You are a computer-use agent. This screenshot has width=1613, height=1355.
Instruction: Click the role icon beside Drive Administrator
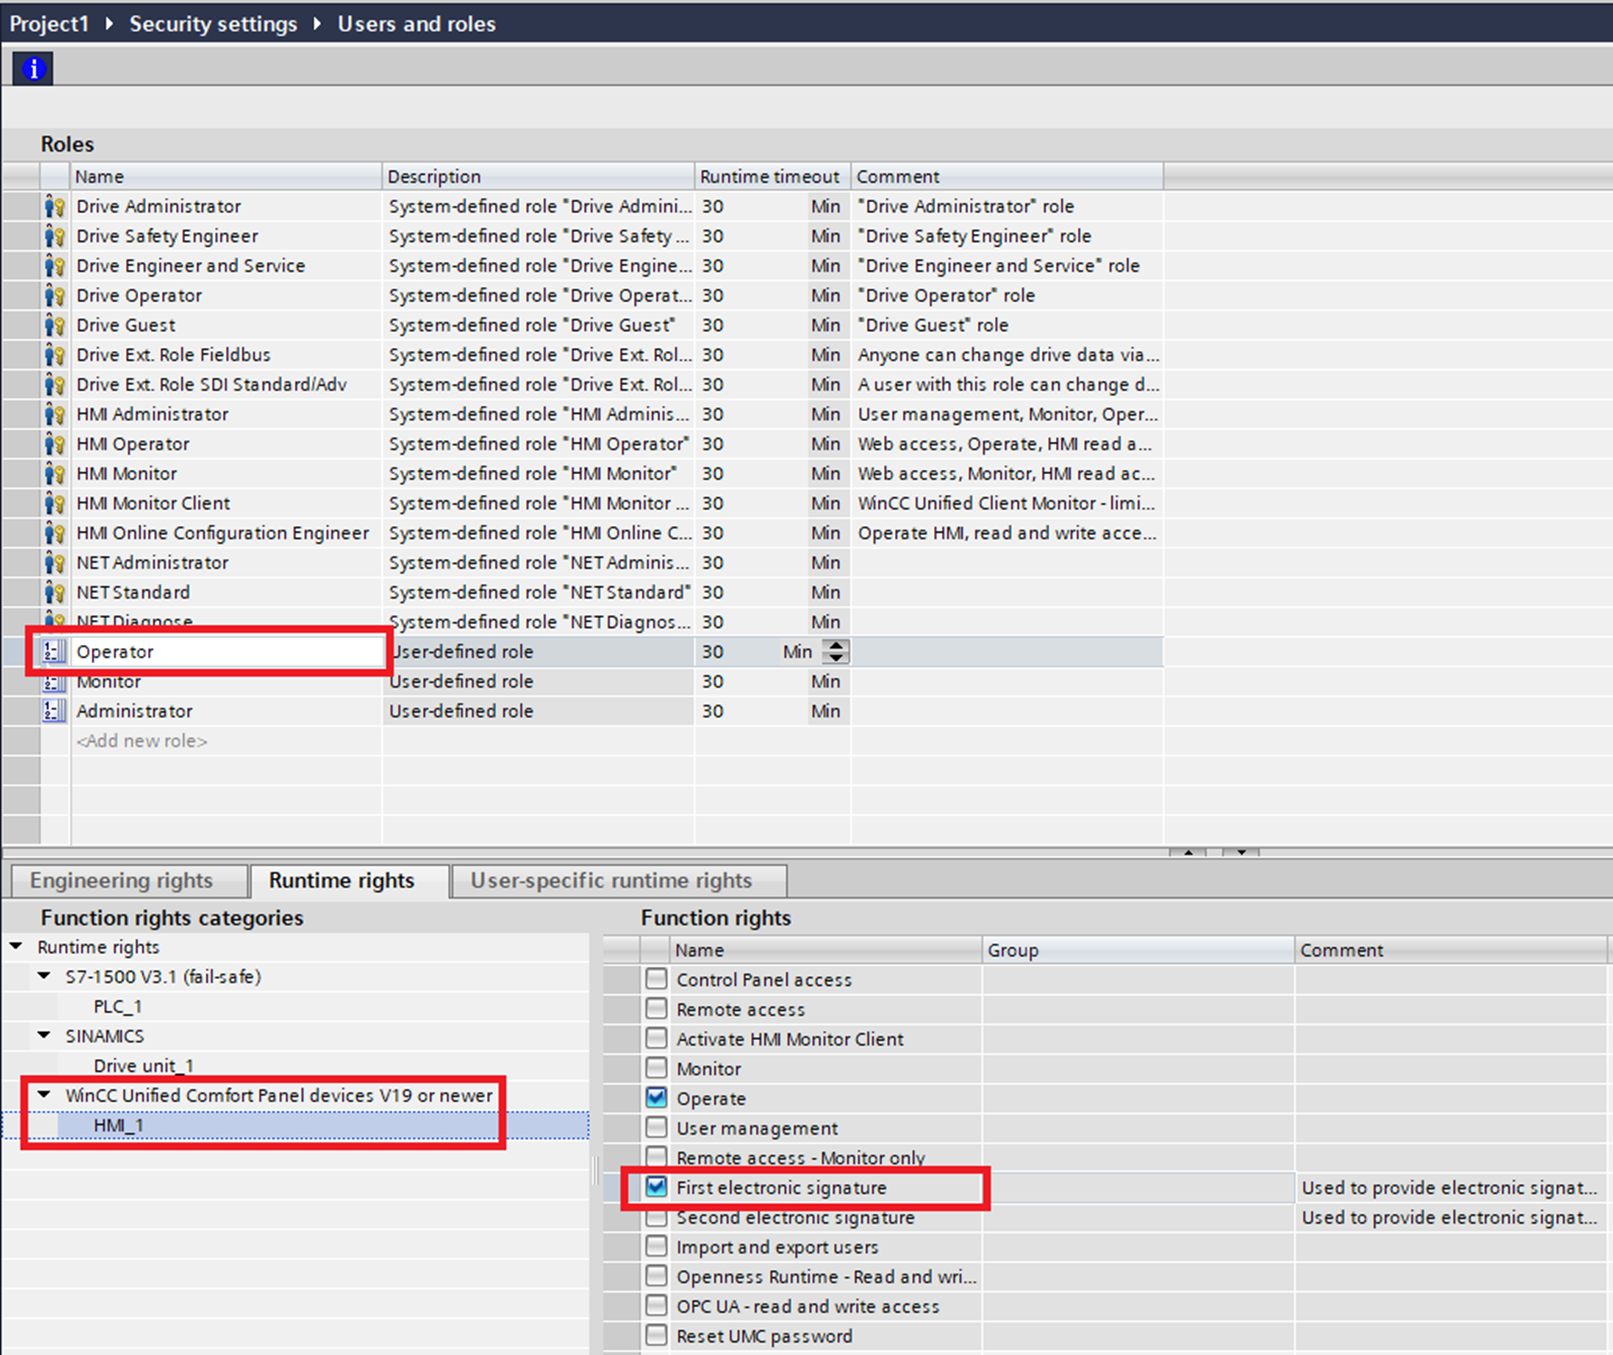point(54,207)
